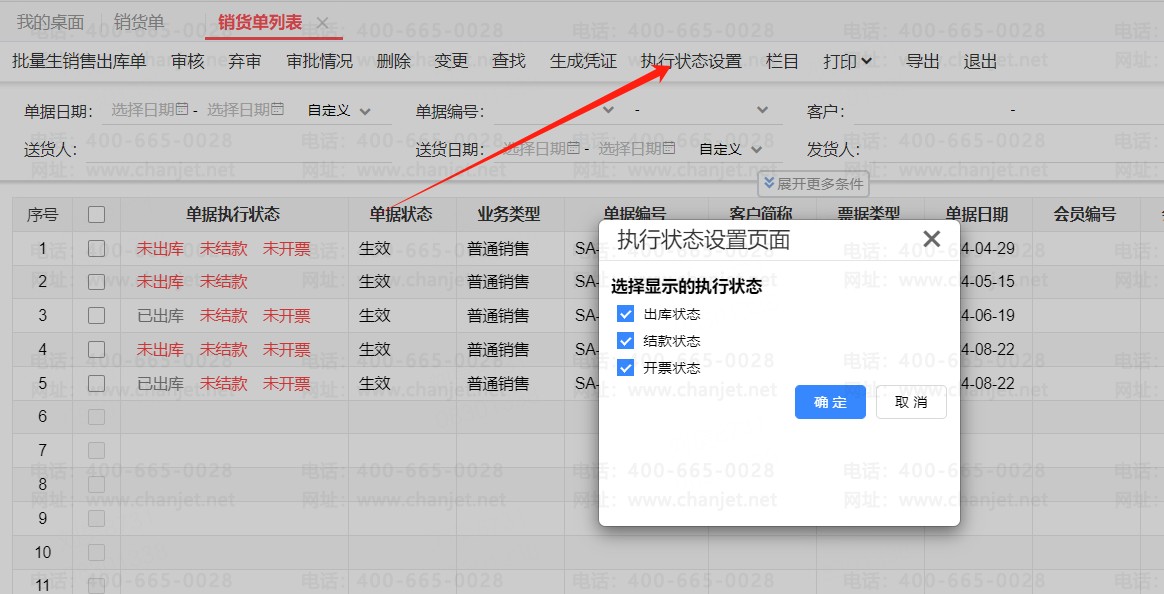Click 删除 in toolbar
1164x594 pixels.
(393, 62)
